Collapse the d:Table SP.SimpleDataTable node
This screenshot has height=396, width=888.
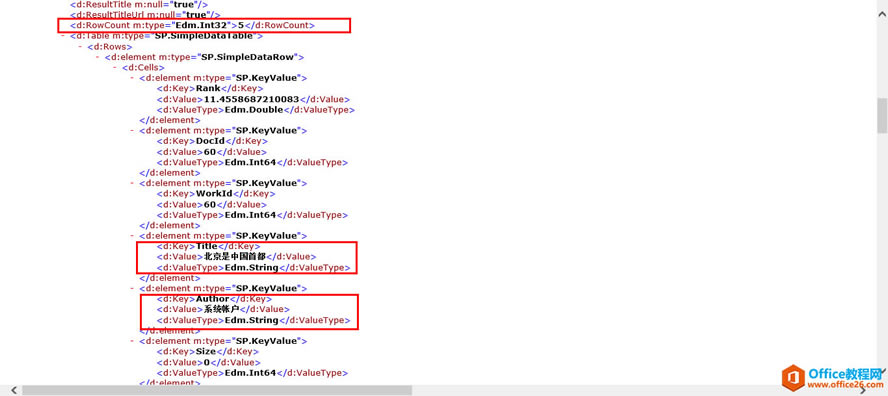(x=62, y=36)
